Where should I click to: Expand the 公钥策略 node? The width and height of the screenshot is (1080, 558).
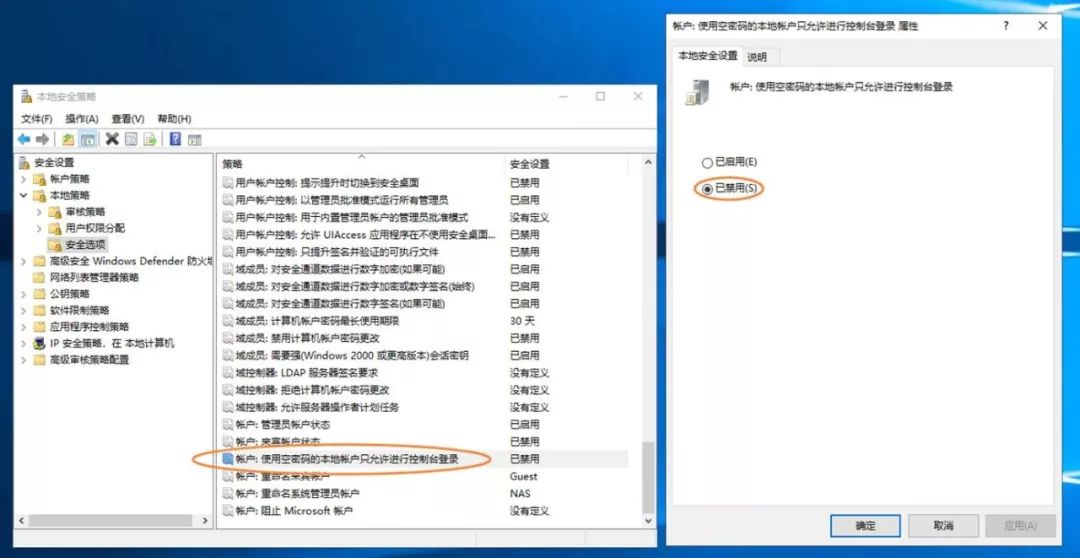point(23,294)
